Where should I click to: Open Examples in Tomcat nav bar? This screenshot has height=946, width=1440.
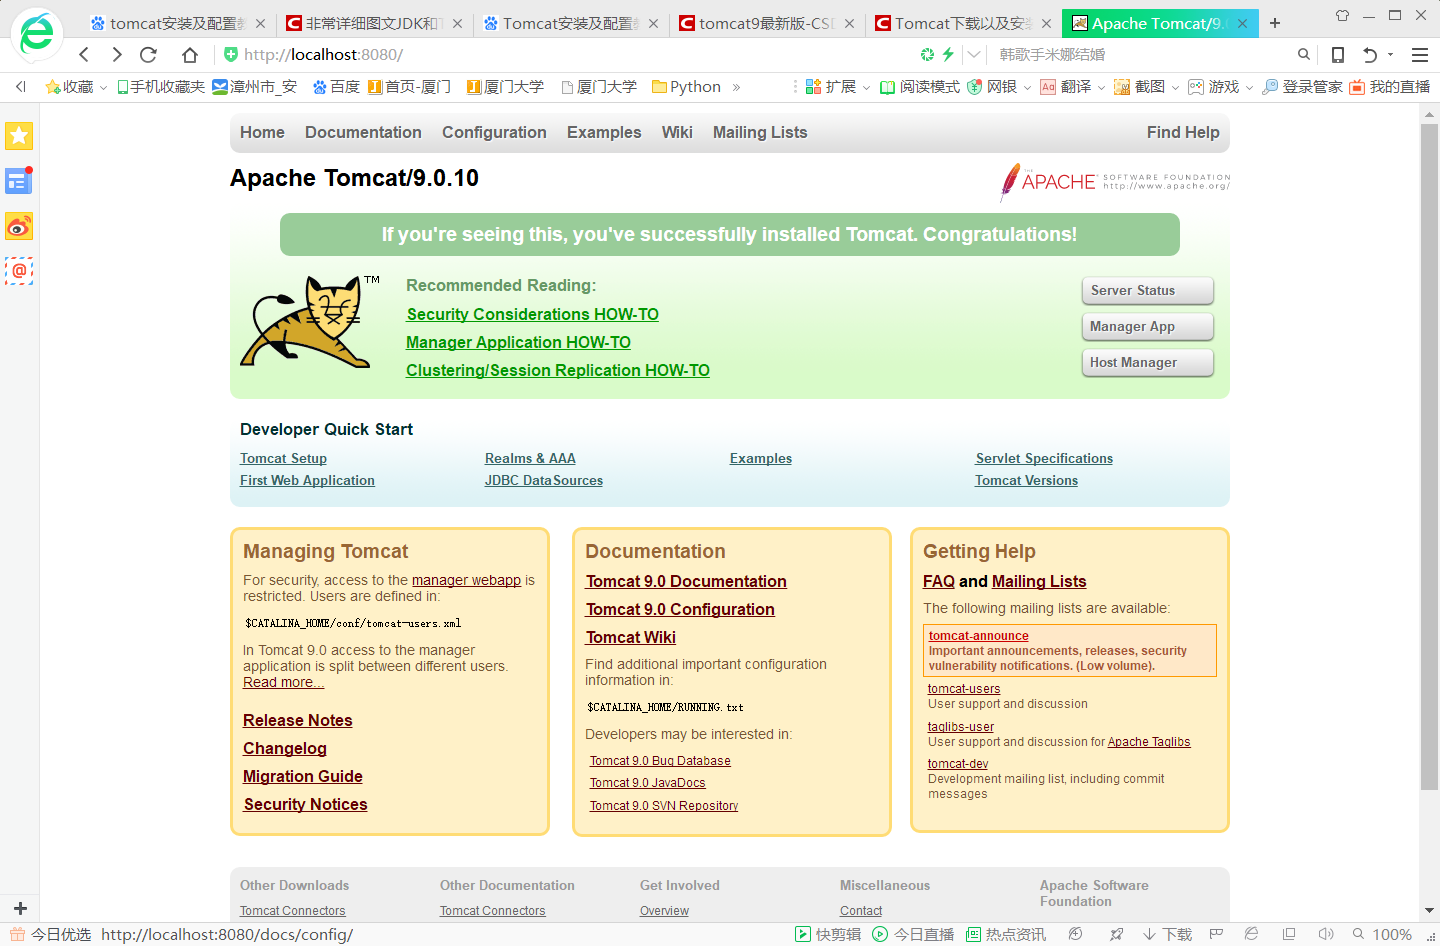604,132
